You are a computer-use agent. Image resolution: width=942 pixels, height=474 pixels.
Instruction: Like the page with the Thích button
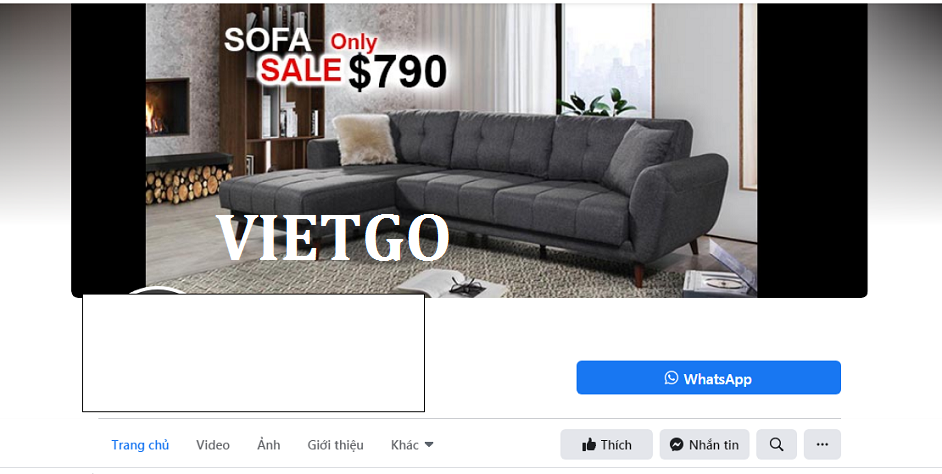click(x=606, y=445)
